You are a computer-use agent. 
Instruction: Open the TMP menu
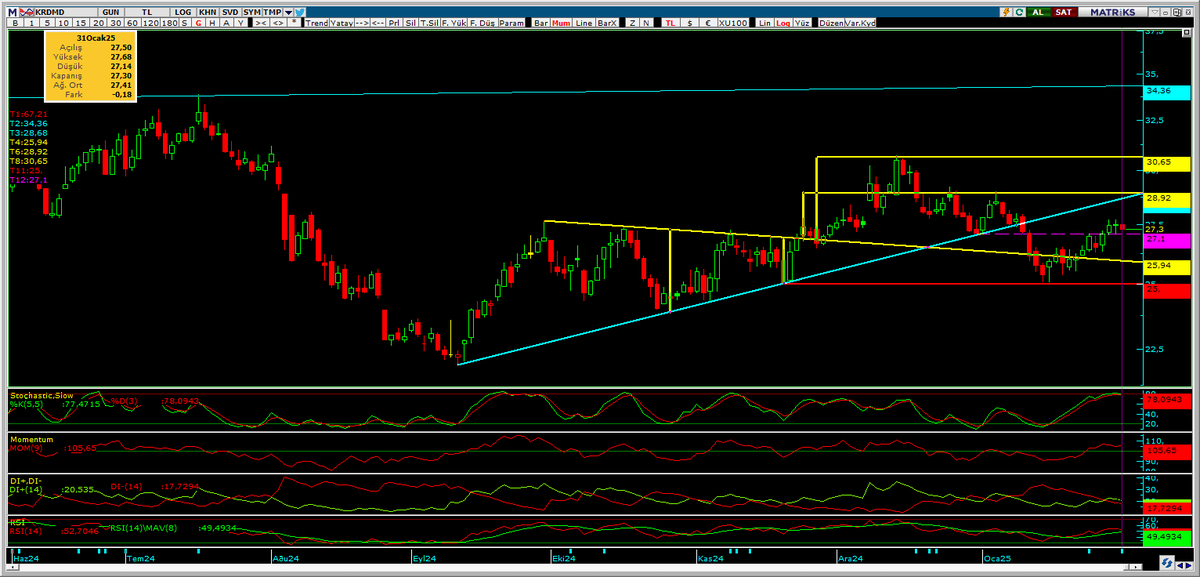point(272,12)
